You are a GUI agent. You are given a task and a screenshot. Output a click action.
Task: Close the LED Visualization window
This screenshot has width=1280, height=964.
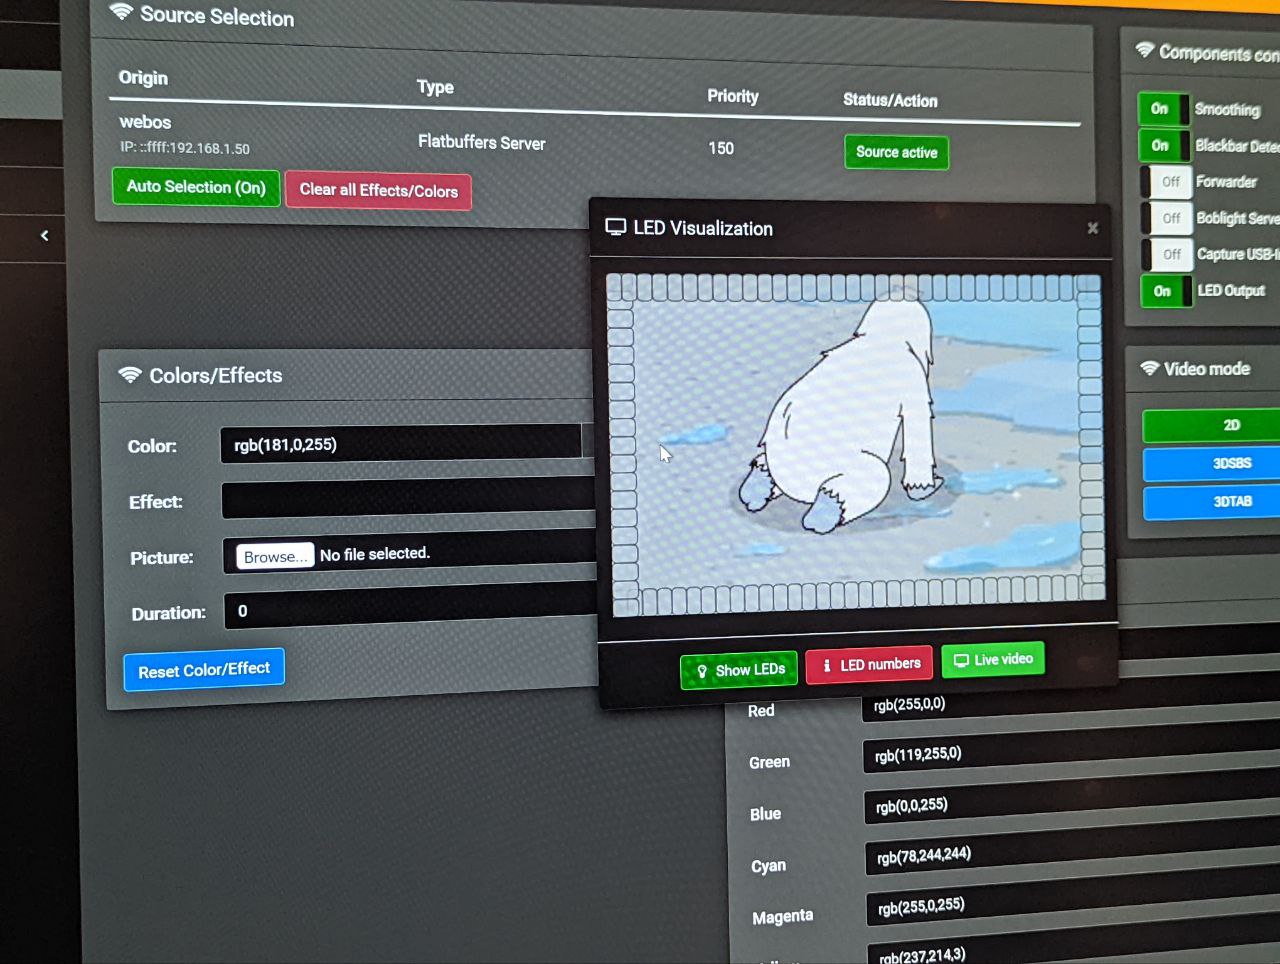[1093, 228]
